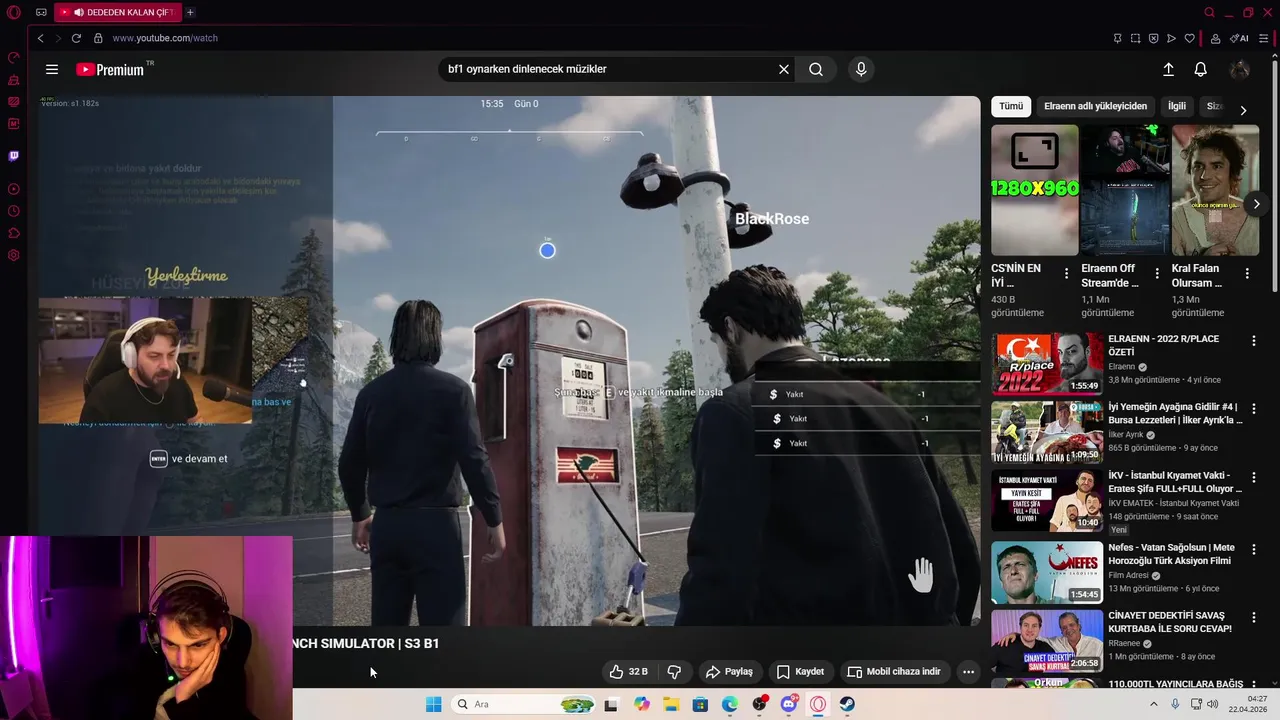Image resolution: width=1280 pixels, height=720 pixels.
Task: Open GX Control speedometer sidebar icon
Action: click(x=13, y=57)
